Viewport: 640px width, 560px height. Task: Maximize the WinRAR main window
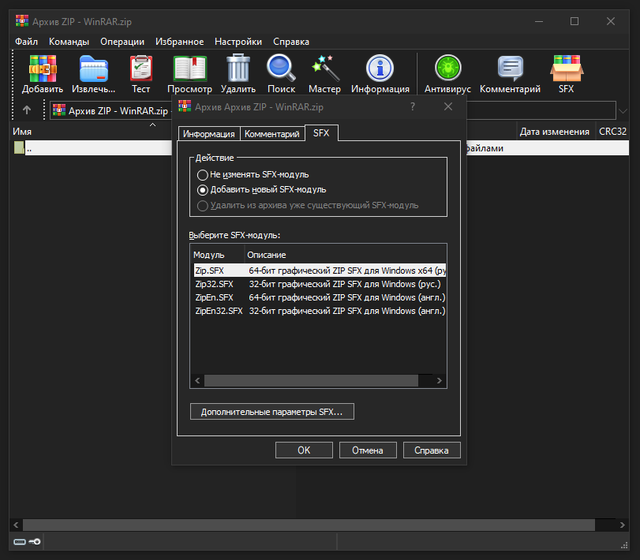pos(574,21)
